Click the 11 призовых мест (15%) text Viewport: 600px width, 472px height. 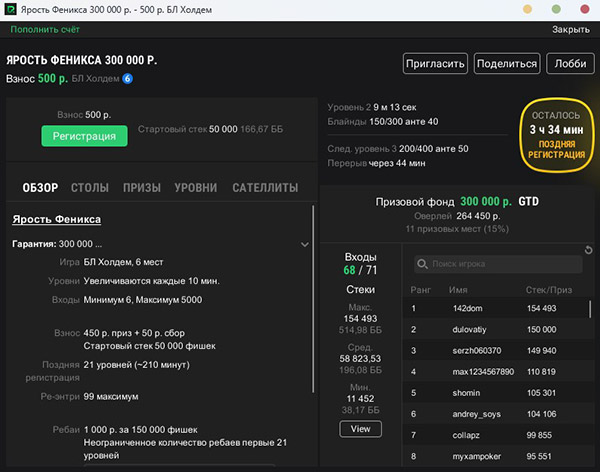point(457,229)
